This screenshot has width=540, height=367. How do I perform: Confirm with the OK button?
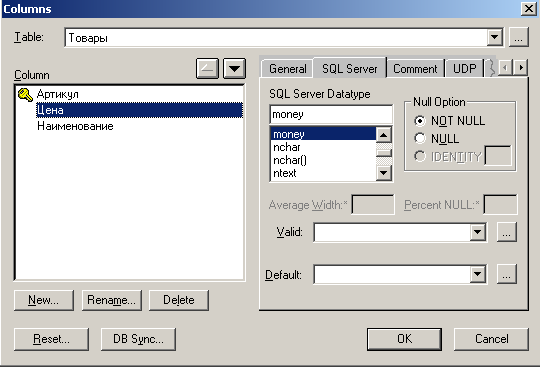404,339
